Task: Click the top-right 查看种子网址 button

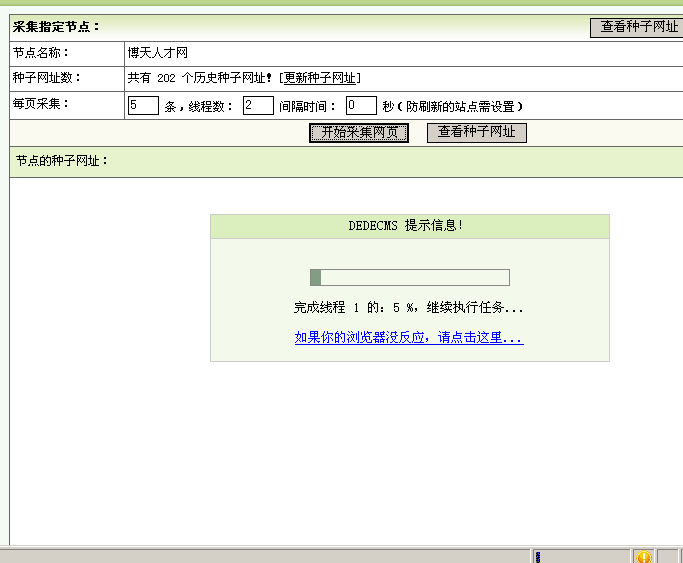Action: pyautogui.click(x=639, y=27)
